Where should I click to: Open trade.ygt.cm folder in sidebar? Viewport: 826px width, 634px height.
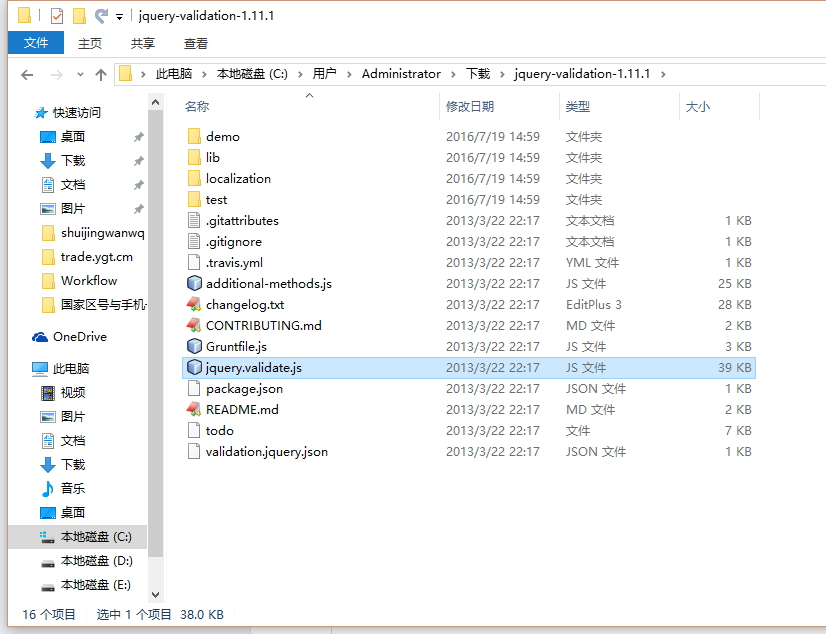click(x=96, y=257)
